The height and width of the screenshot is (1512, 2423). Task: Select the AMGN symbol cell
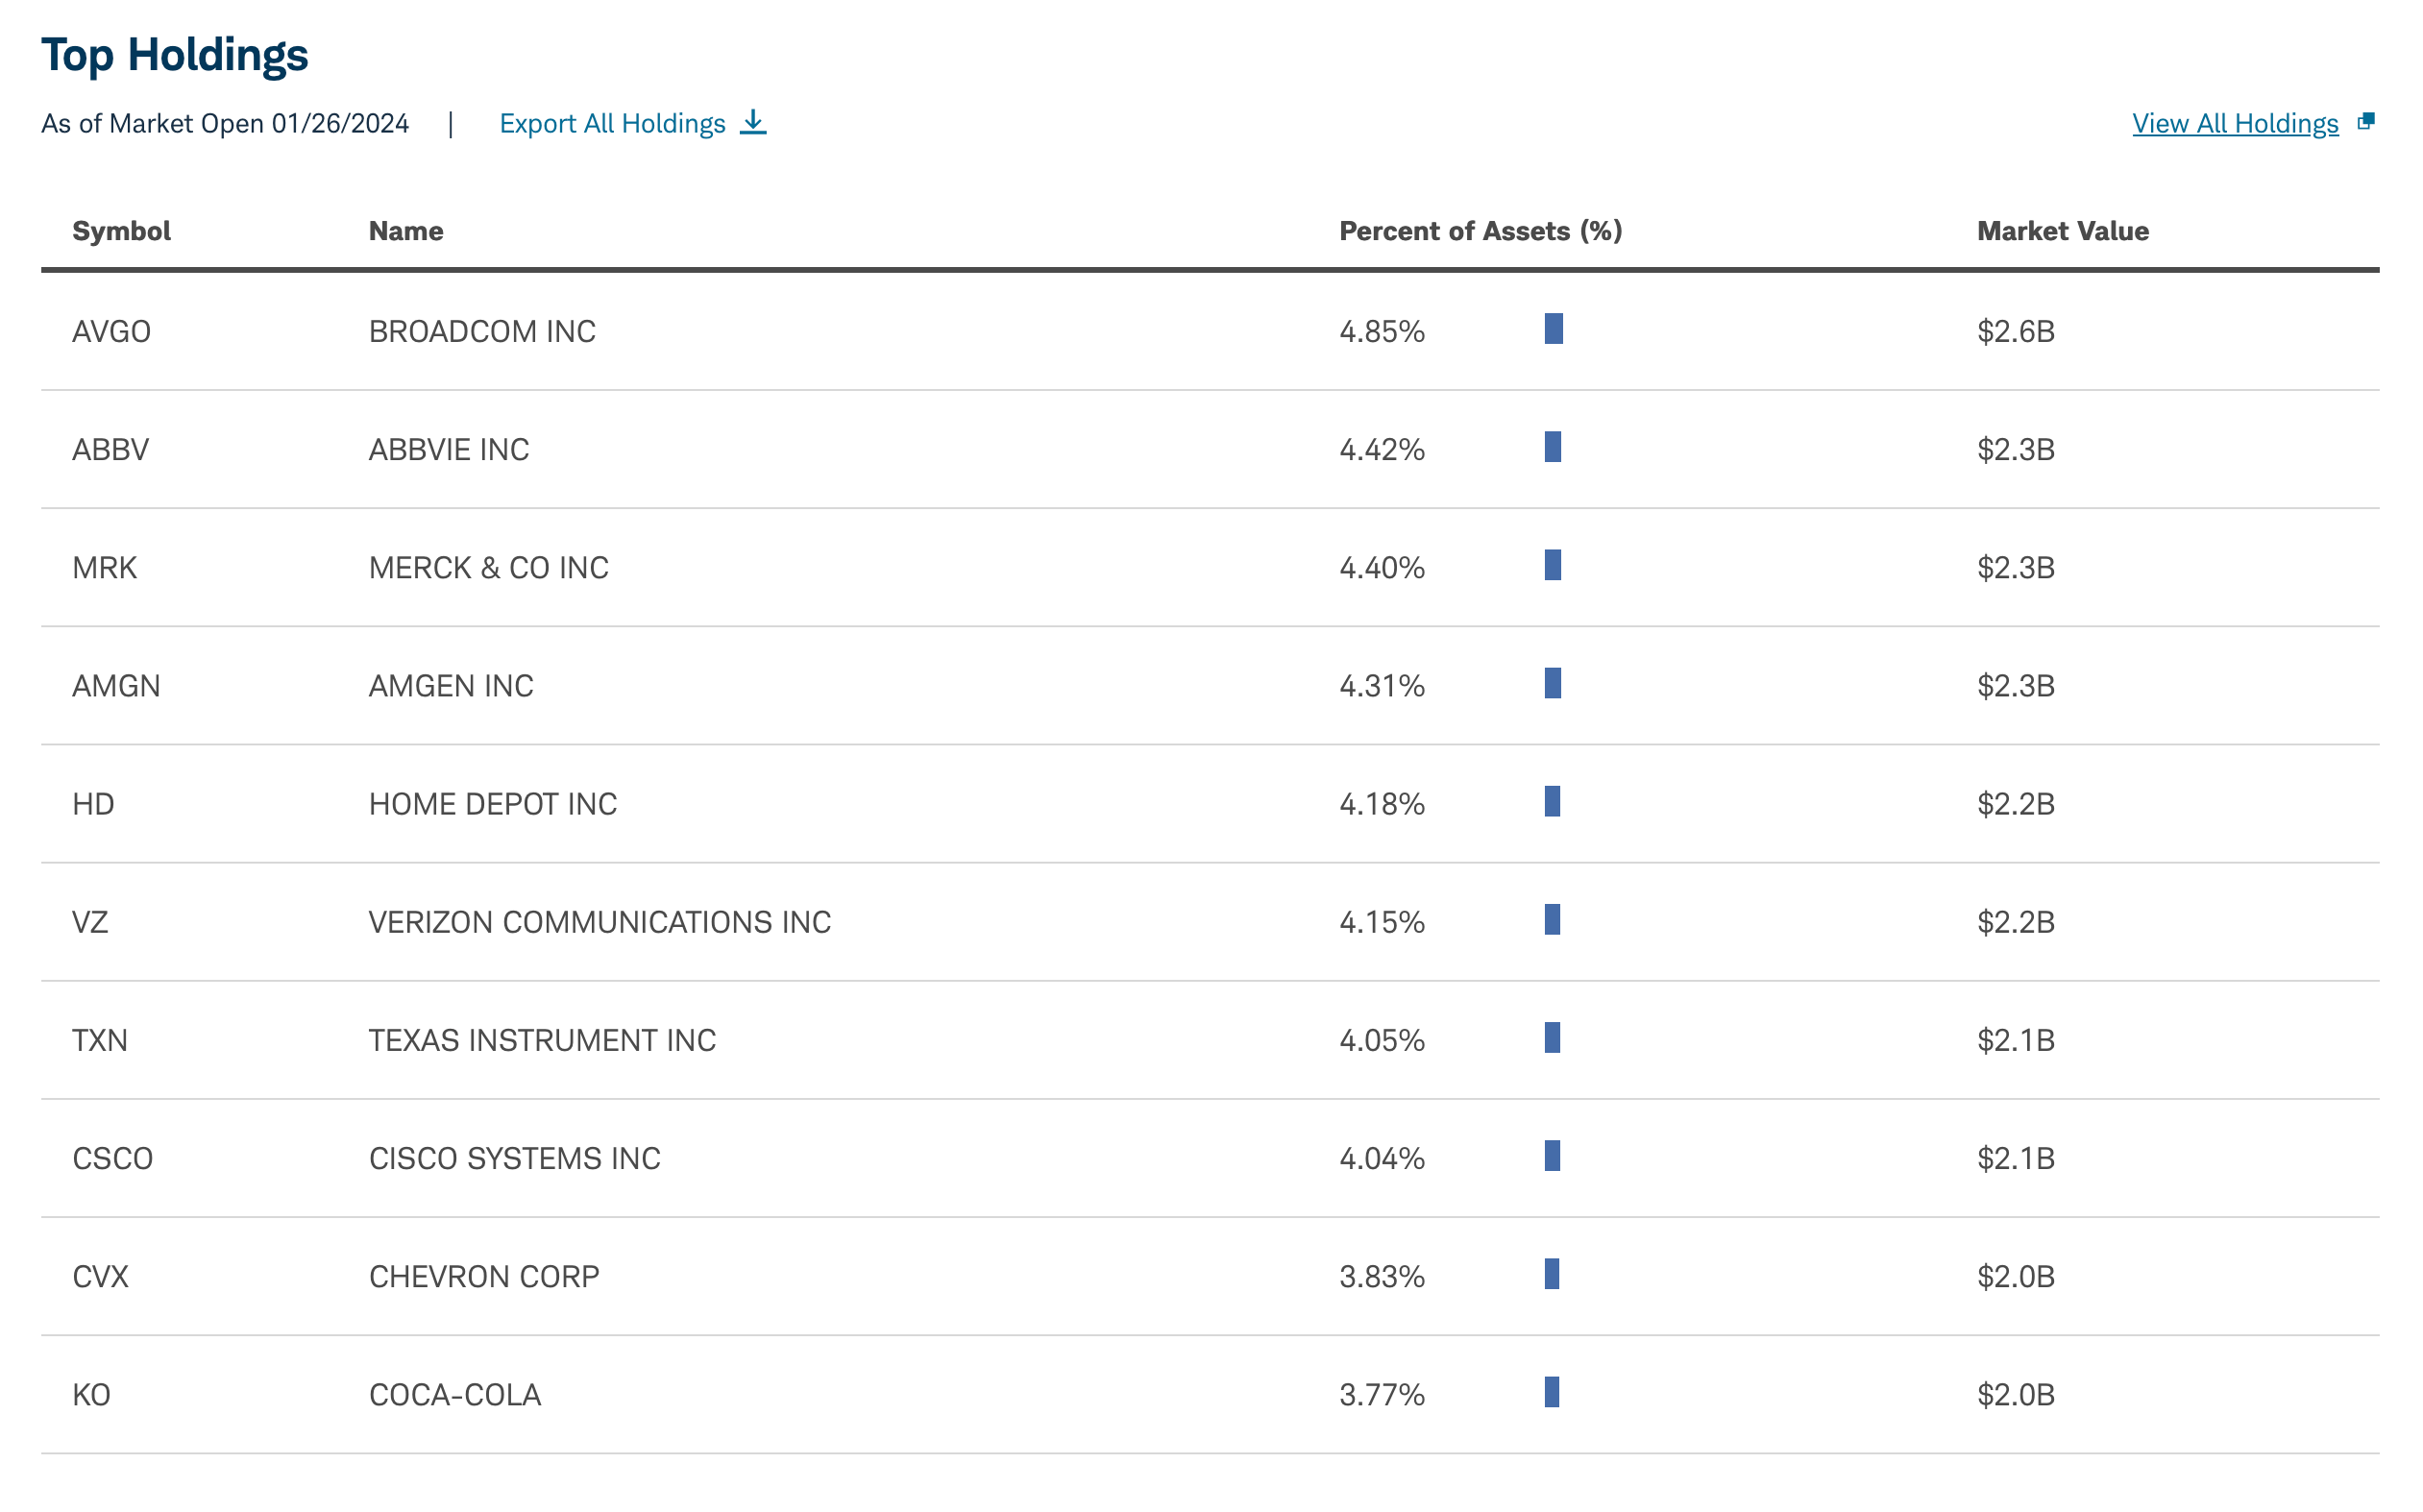tap(116, 686)
